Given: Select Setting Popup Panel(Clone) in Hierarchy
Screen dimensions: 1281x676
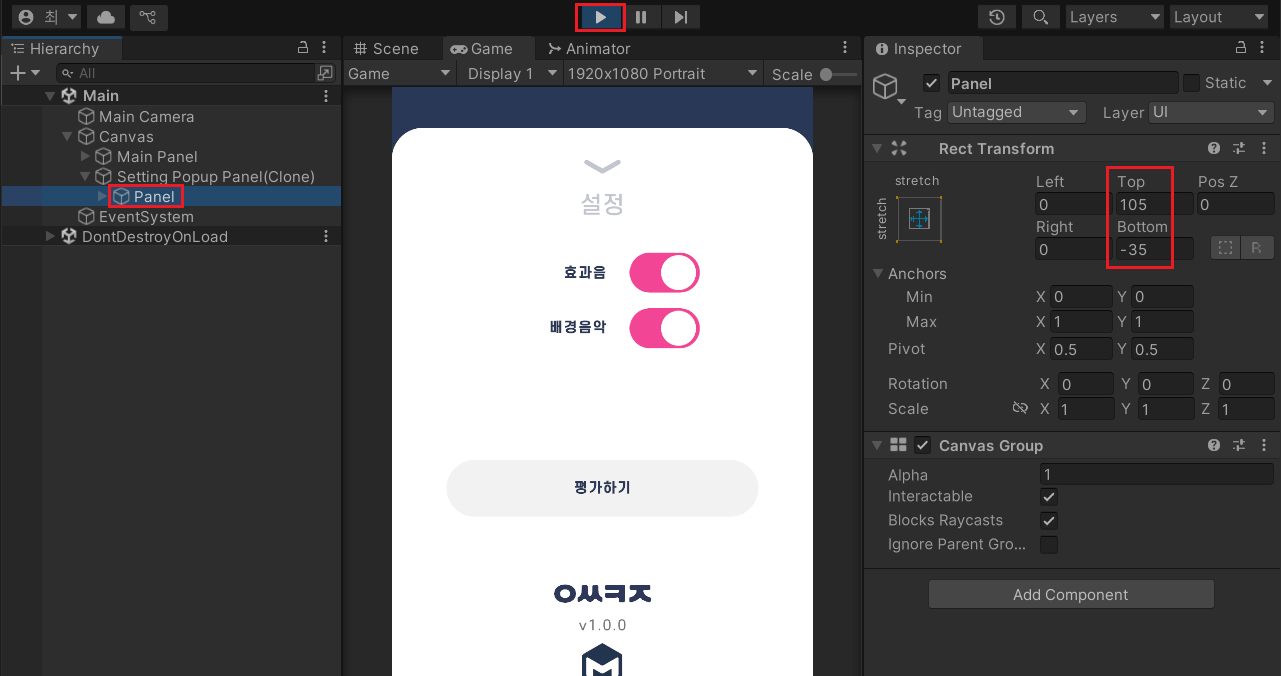Looking at the screenshot, I should (215, 176).
